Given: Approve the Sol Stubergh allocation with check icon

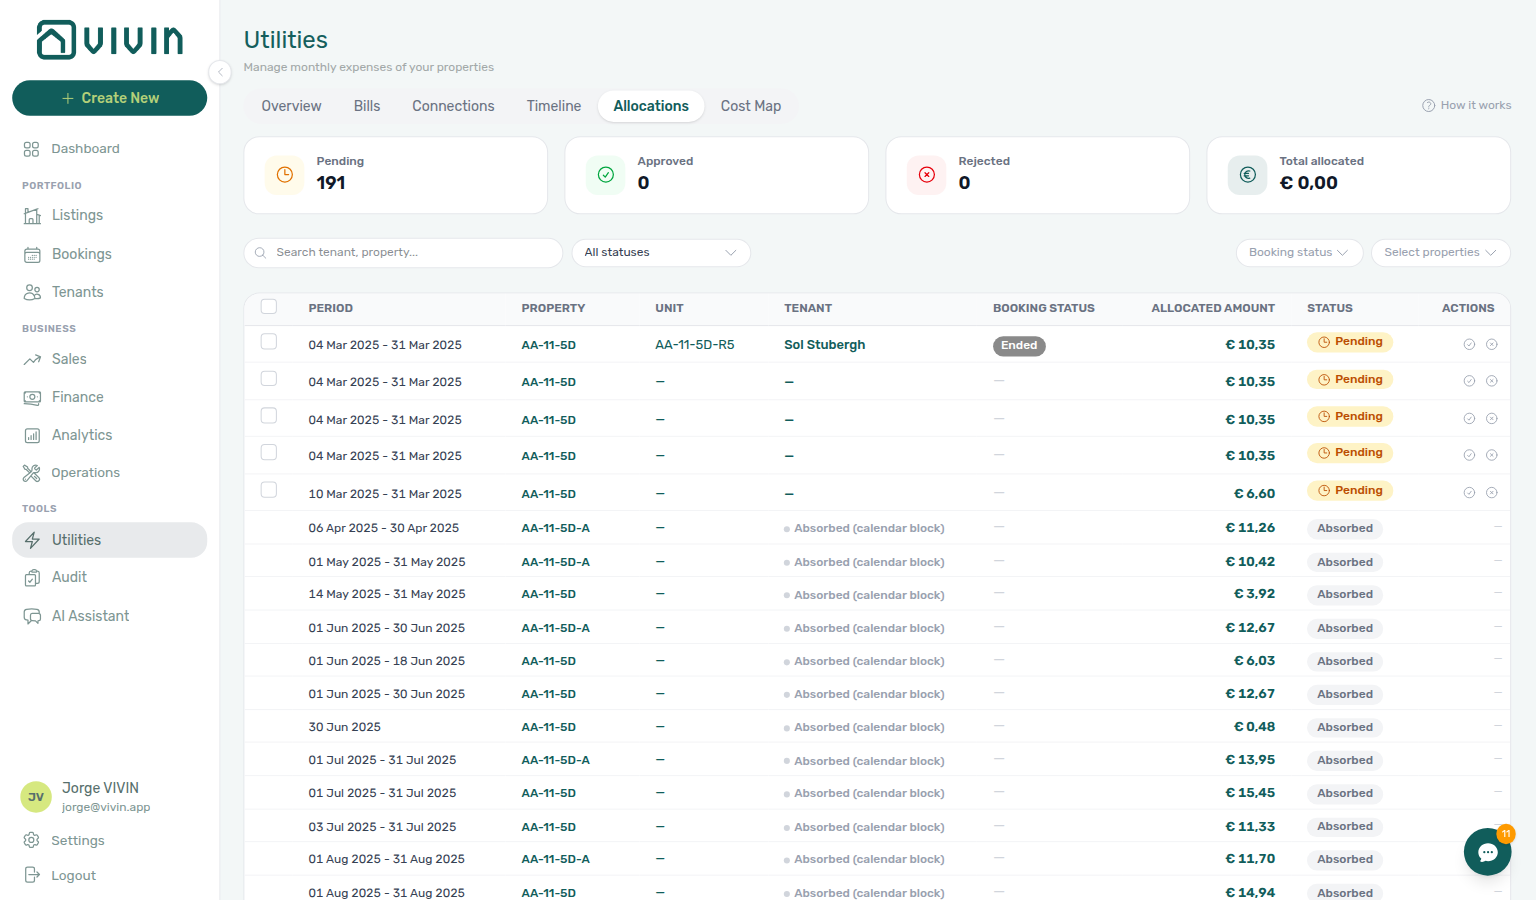Looking at the screenshot, I should pyautogui.click(x=1469, y=344).
